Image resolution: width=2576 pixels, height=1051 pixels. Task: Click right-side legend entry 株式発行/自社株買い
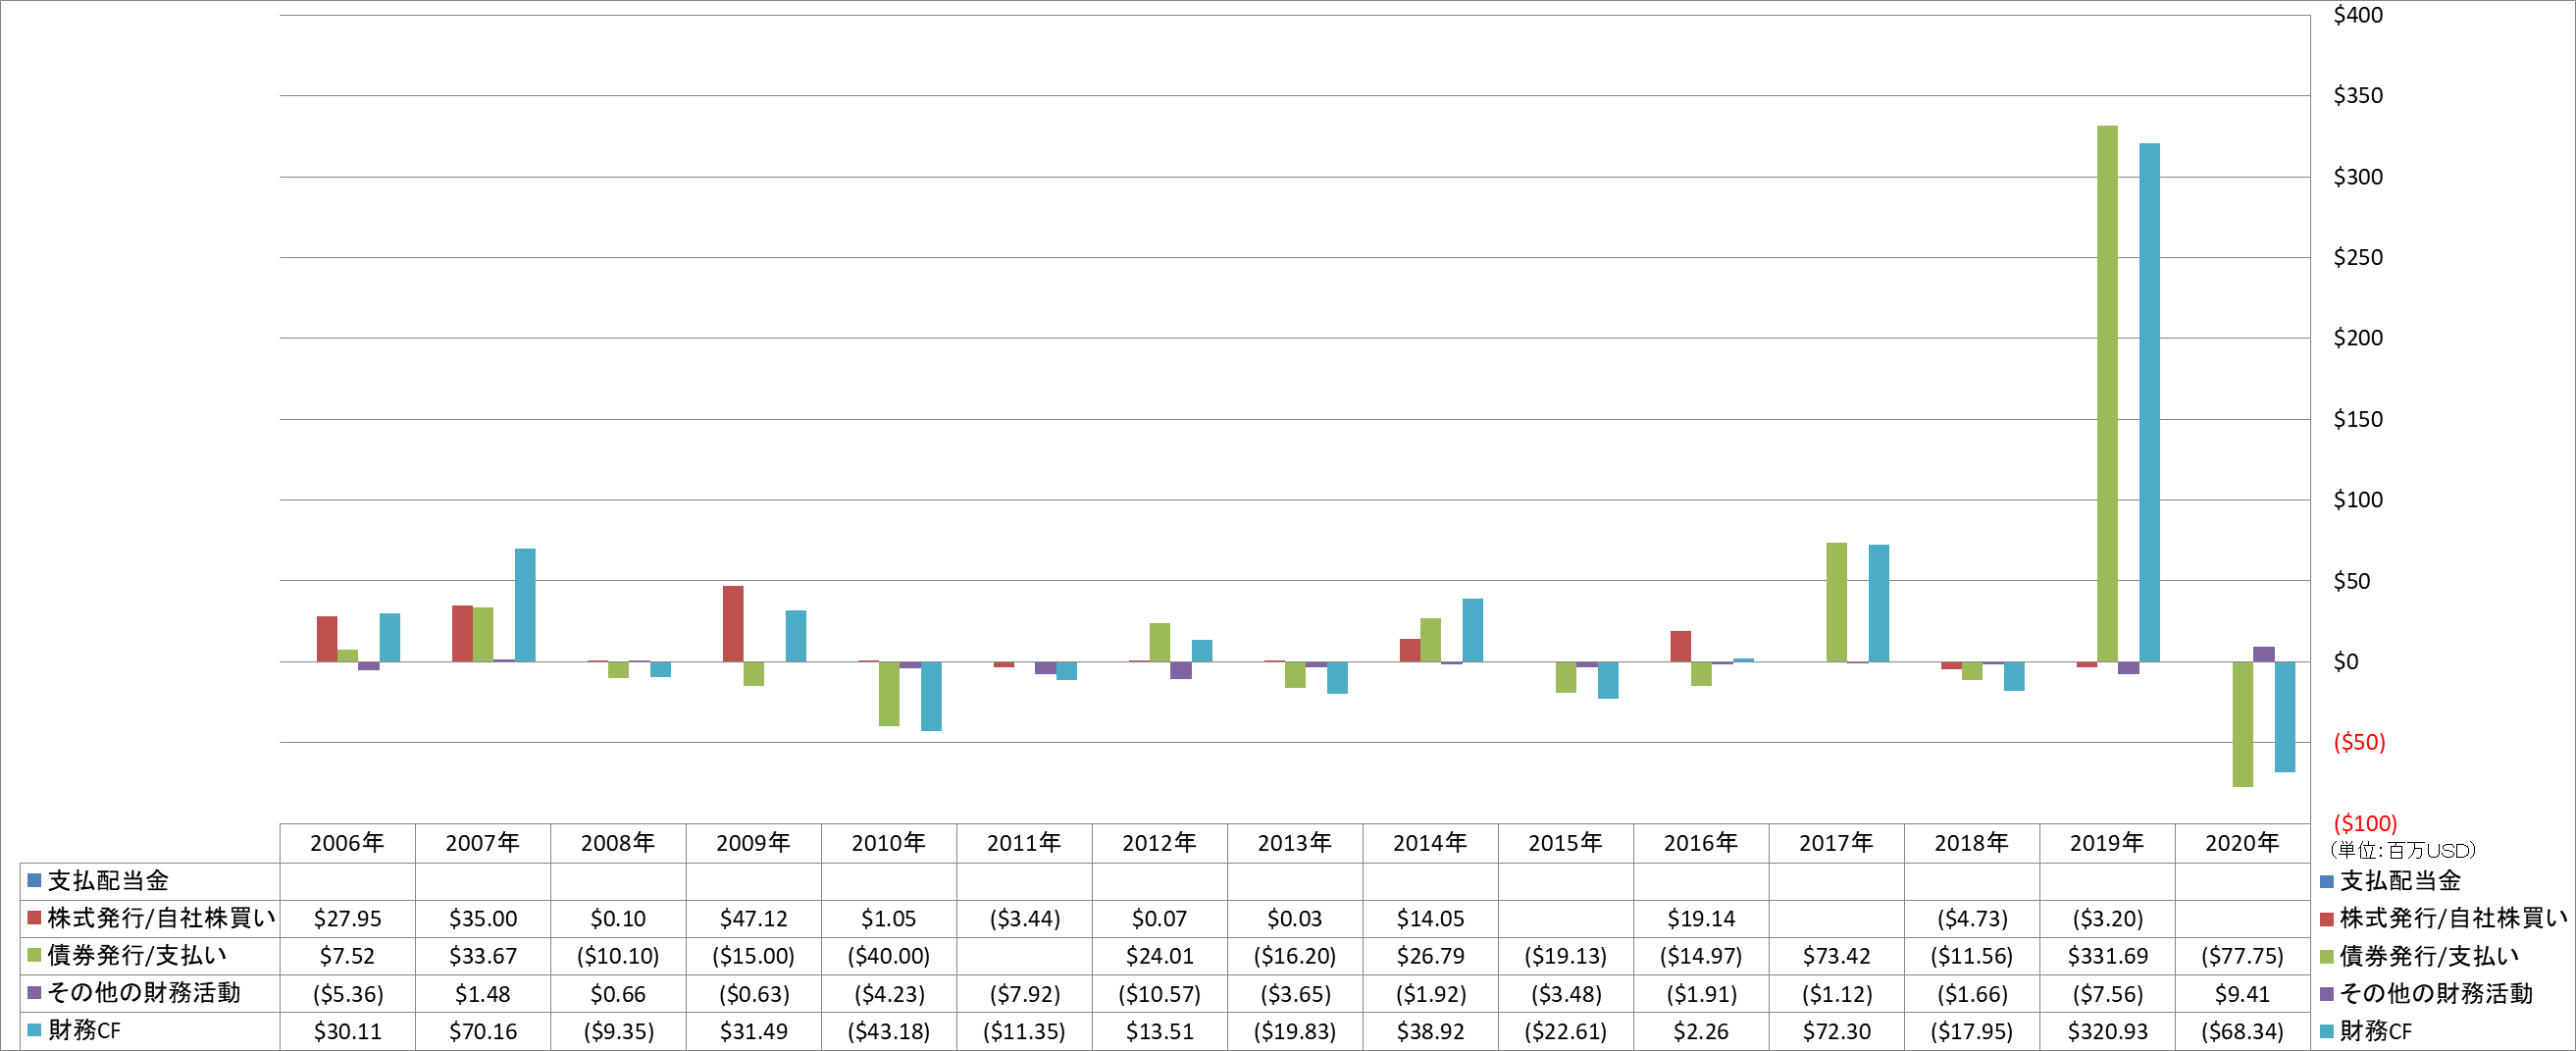click(x=2443, y=918)
